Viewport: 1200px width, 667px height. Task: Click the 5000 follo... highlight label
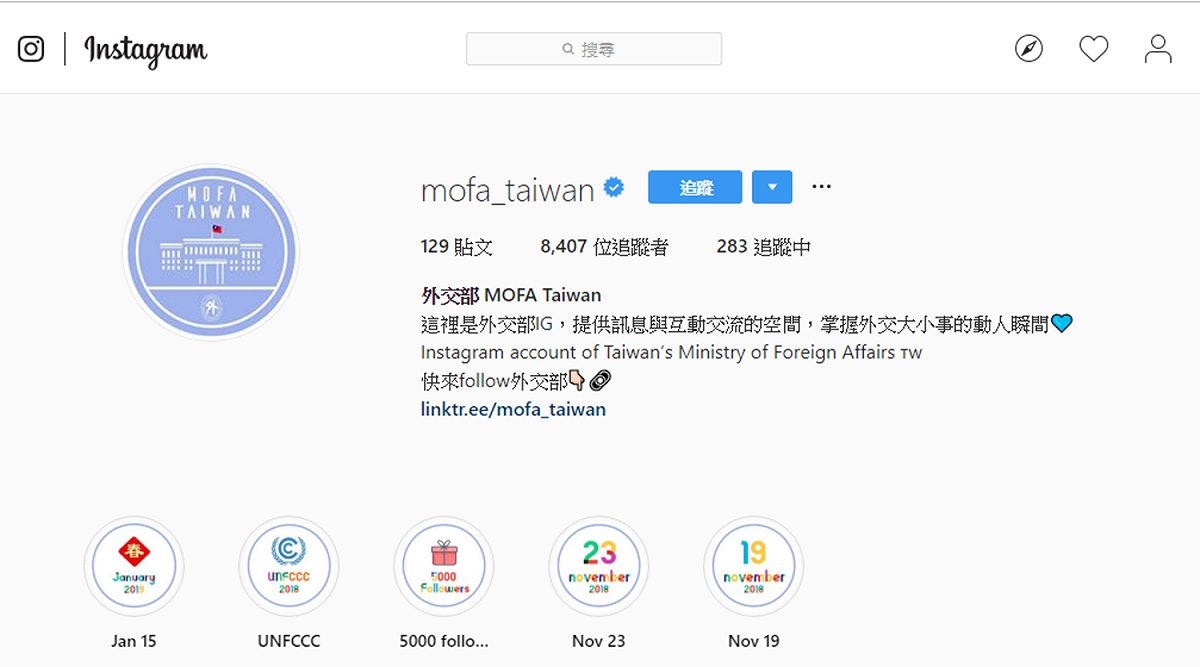tap(444, 641)
